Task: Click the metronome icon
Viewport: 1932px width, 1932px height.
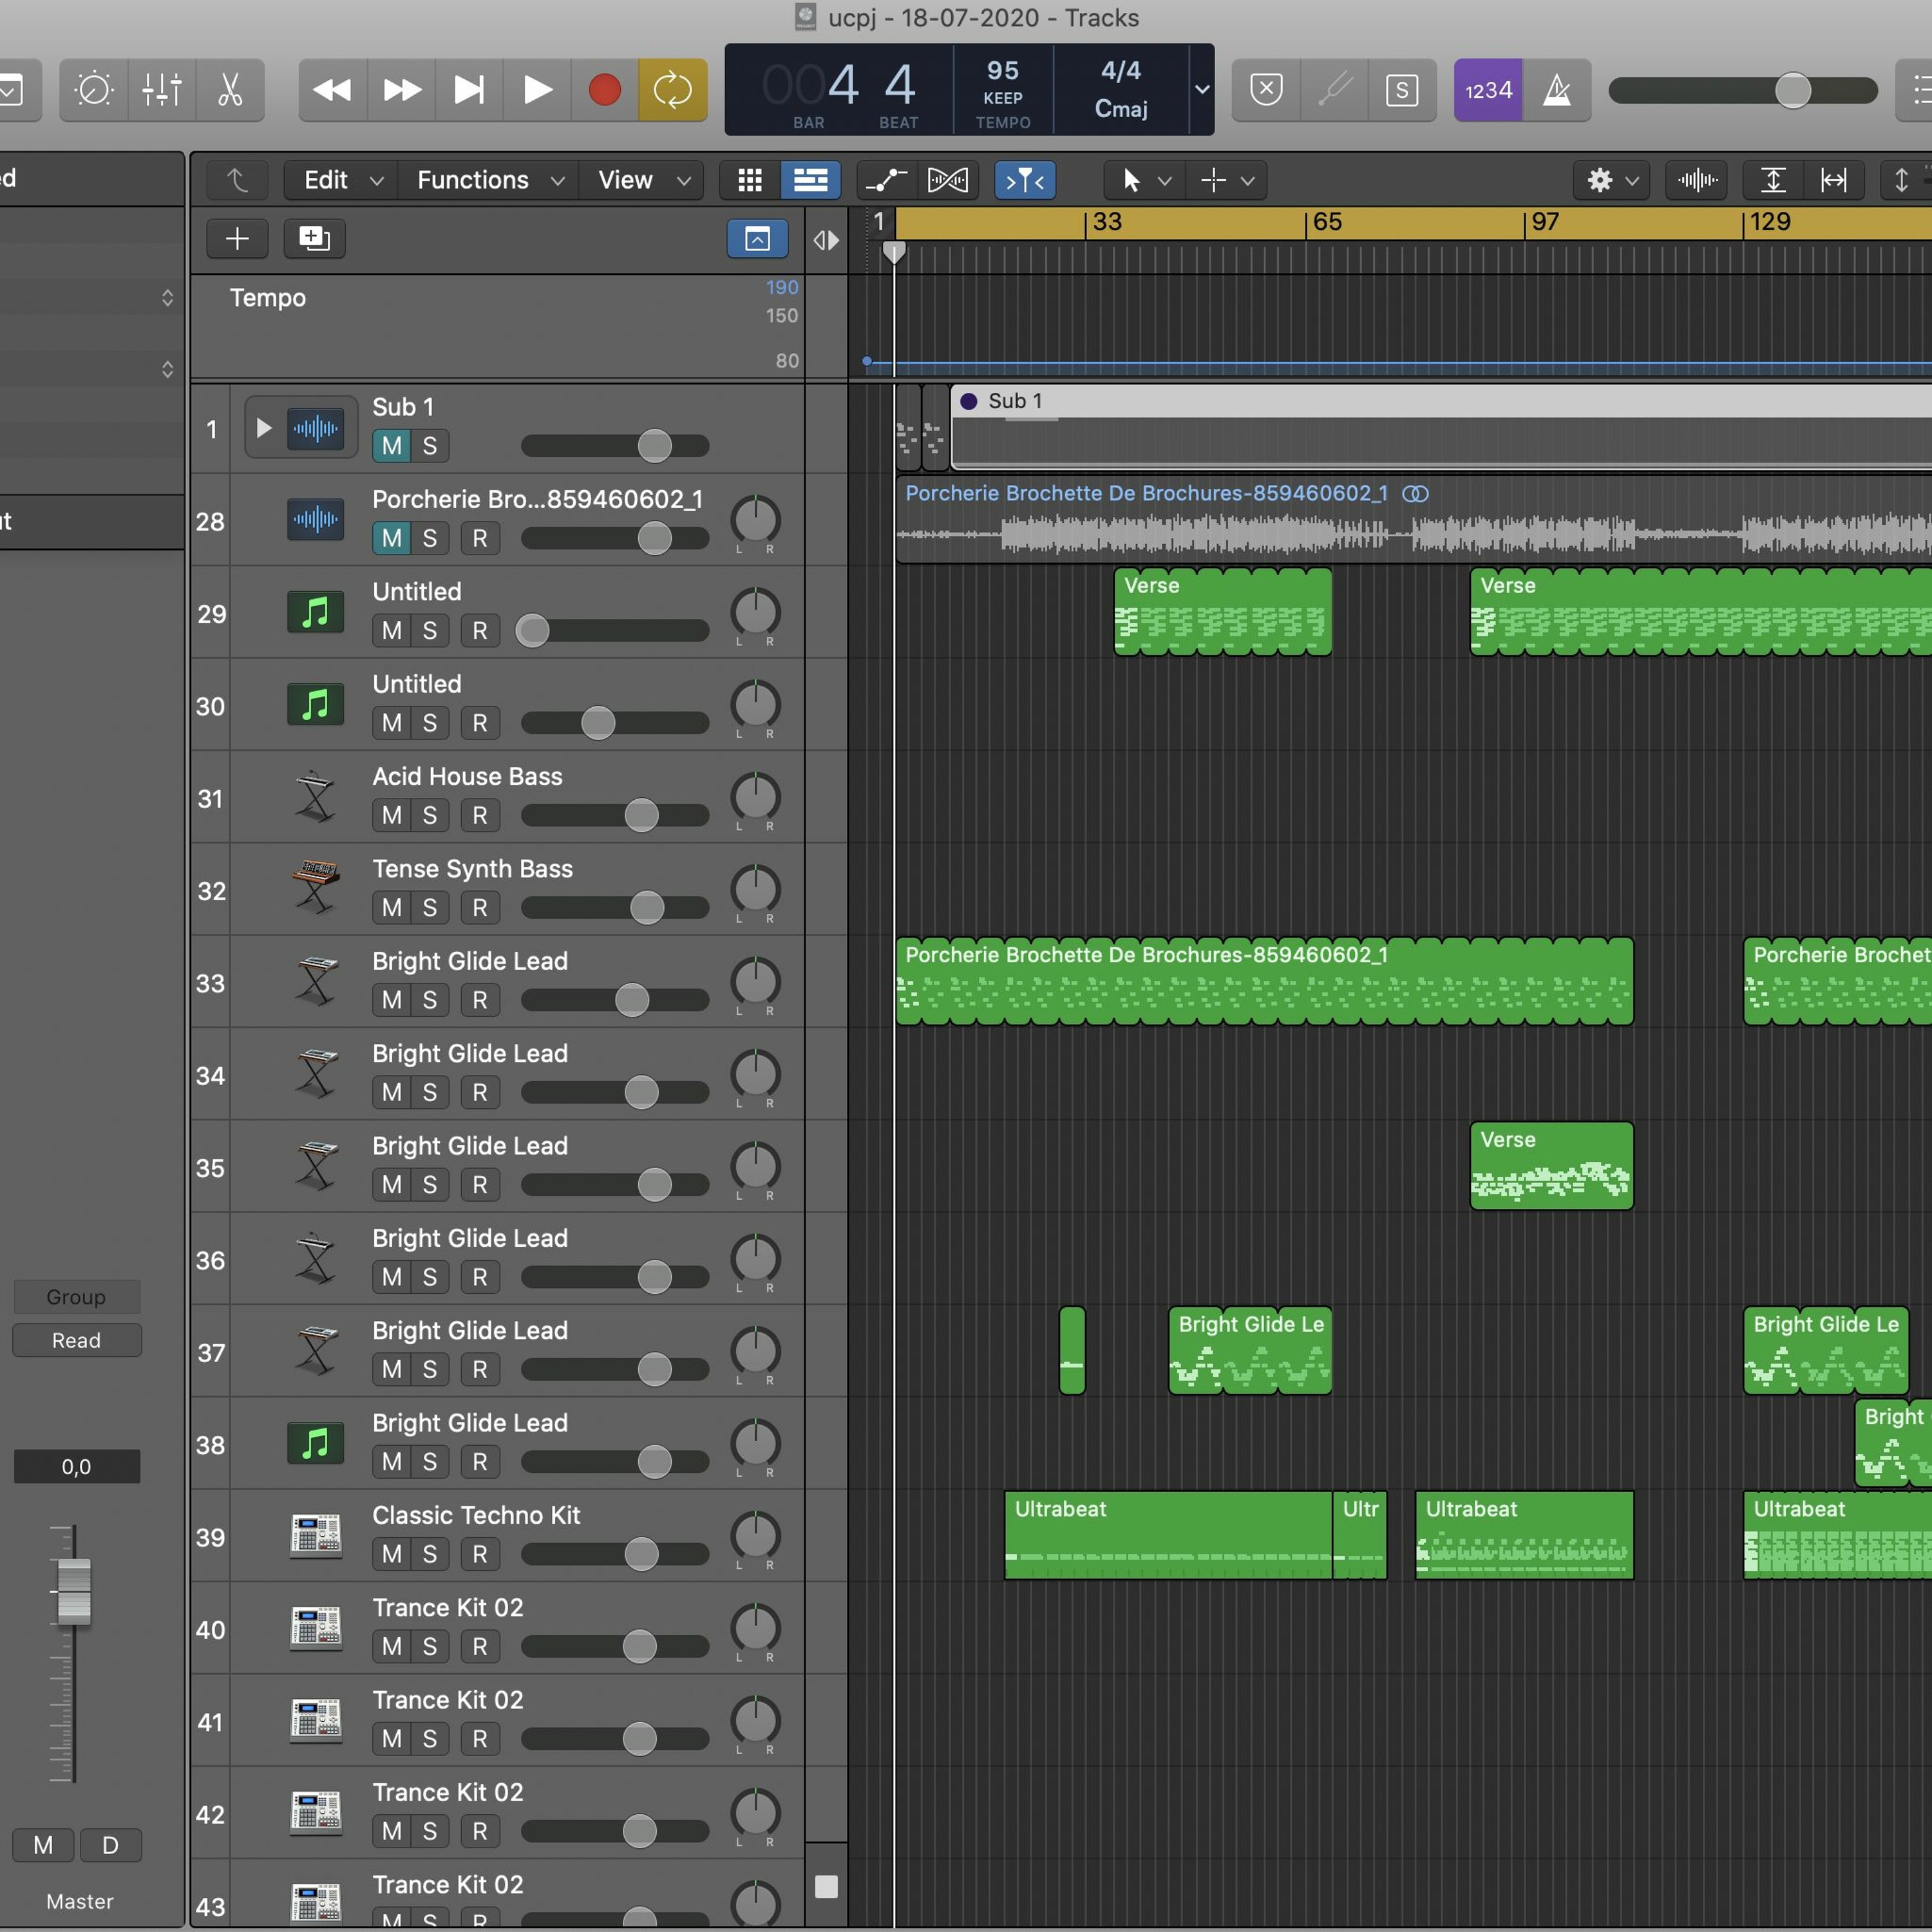Action: pyautogui.click(x=1556, y=91)
